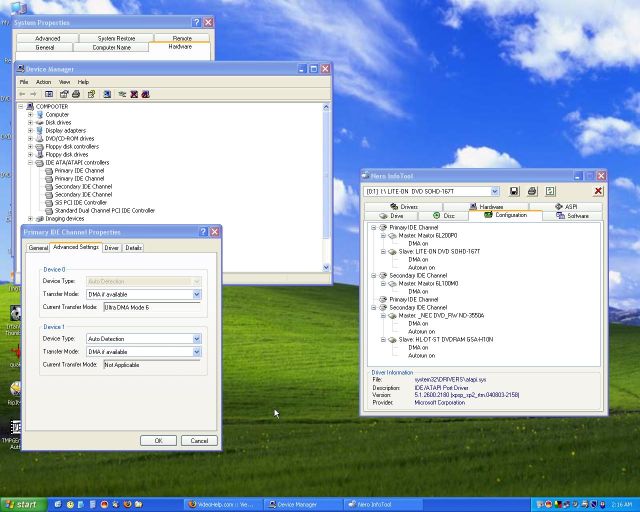Click the Current Transfer Mode field showing Ultra DMA Mode 6
The image size is (640, 512).
tap(152, 307)
